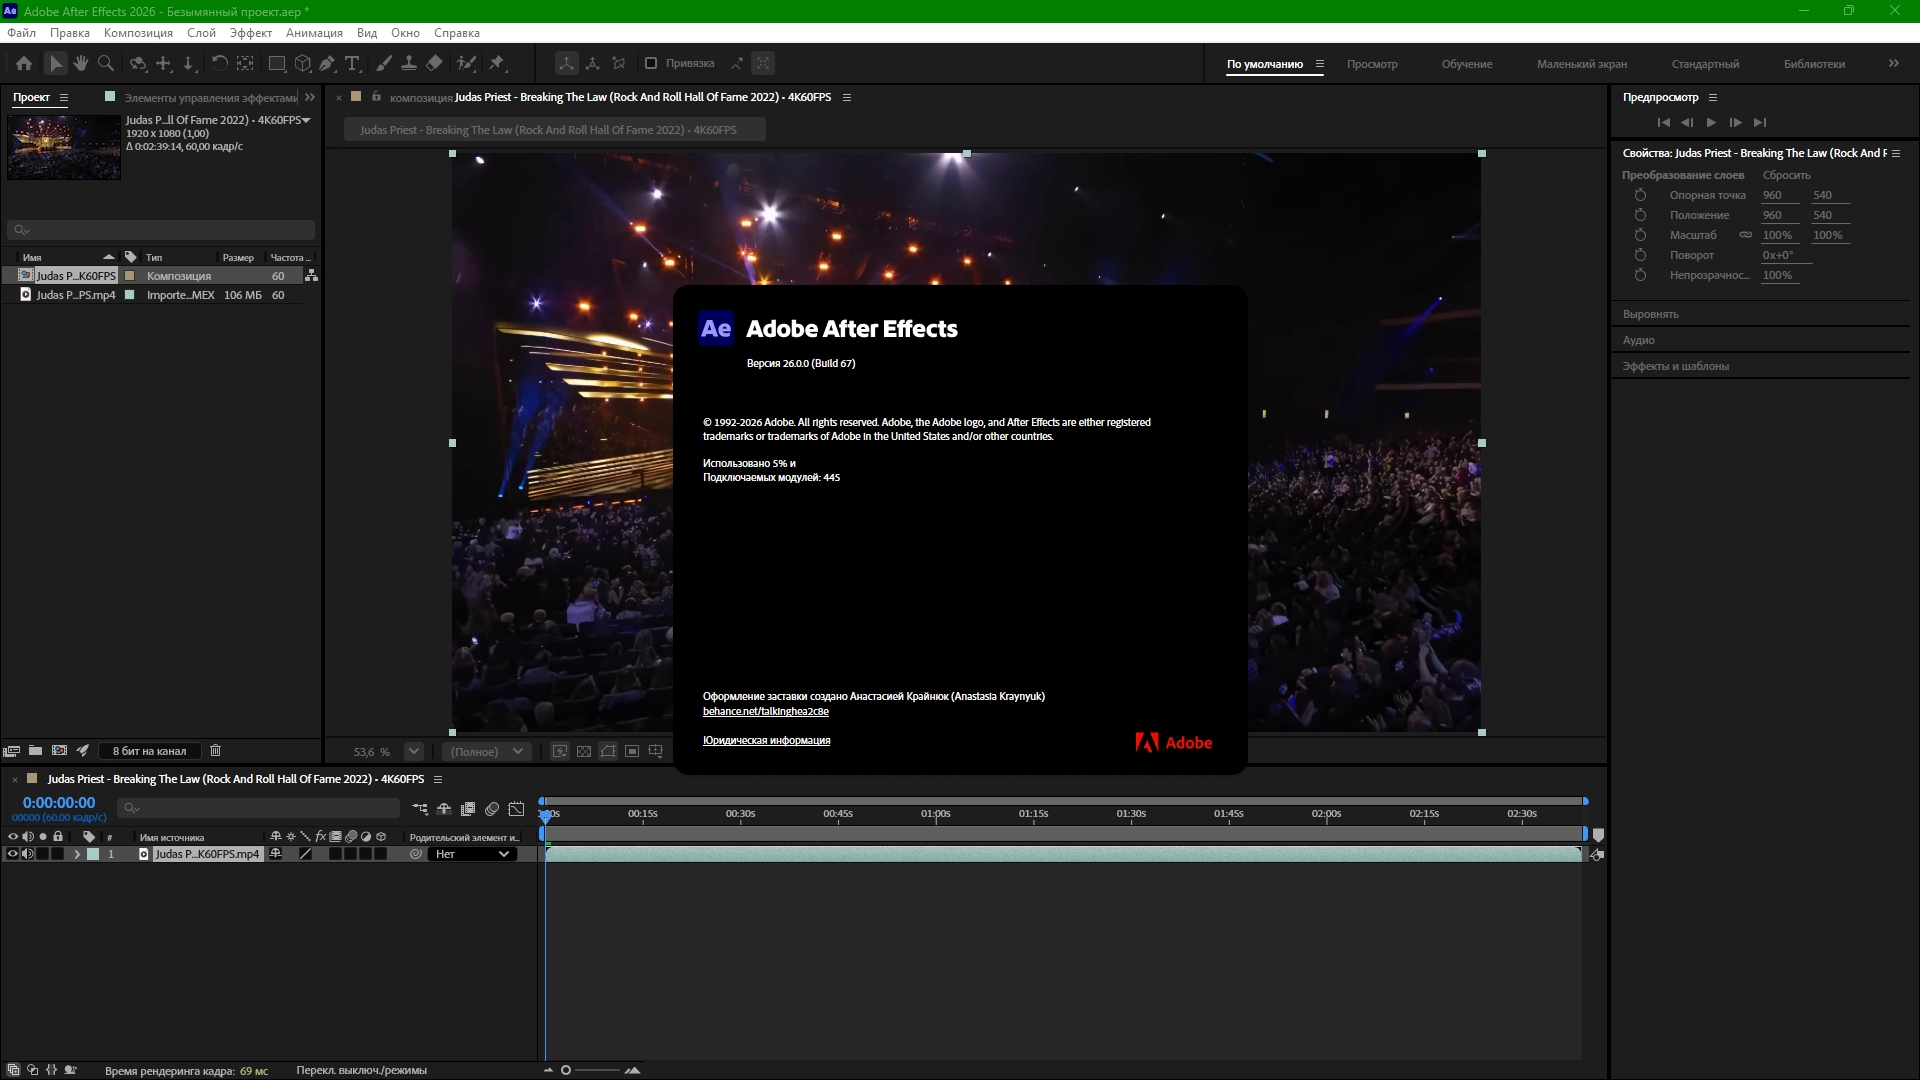Switch to Обучение workspace tab
The height and width of the screenshot is (1080, 1920).
[1466, 64]
